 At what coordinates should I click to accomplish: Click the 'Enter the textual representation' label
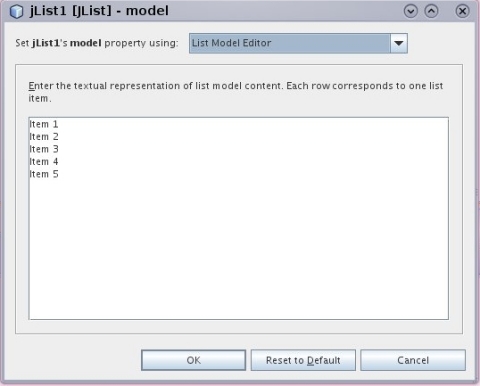click(x=235, y=92)
